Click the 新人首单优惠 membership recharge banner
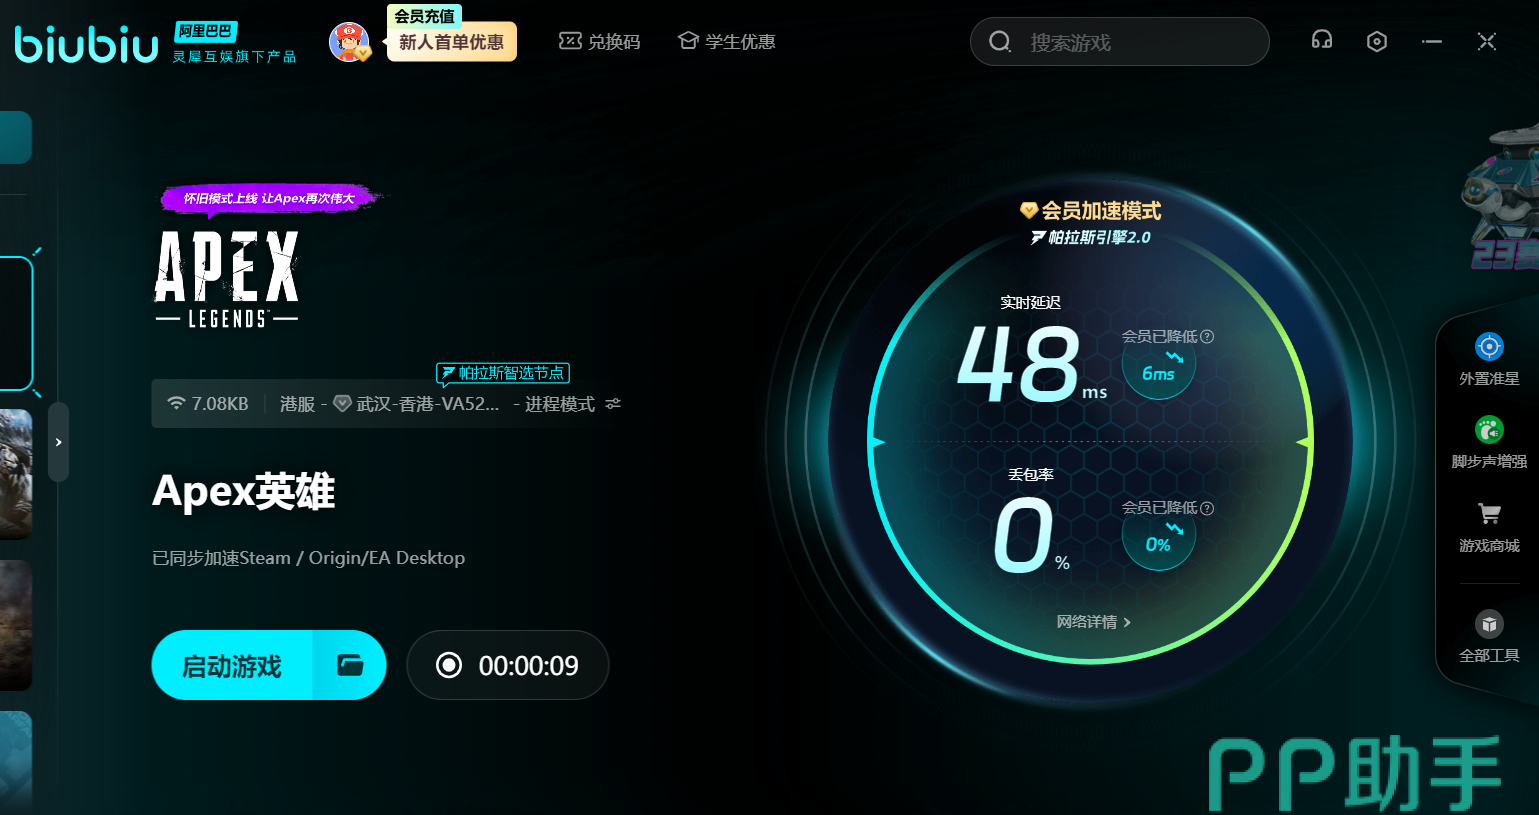The width and height of the screenshot is (1539, 815). pos(451,42)
